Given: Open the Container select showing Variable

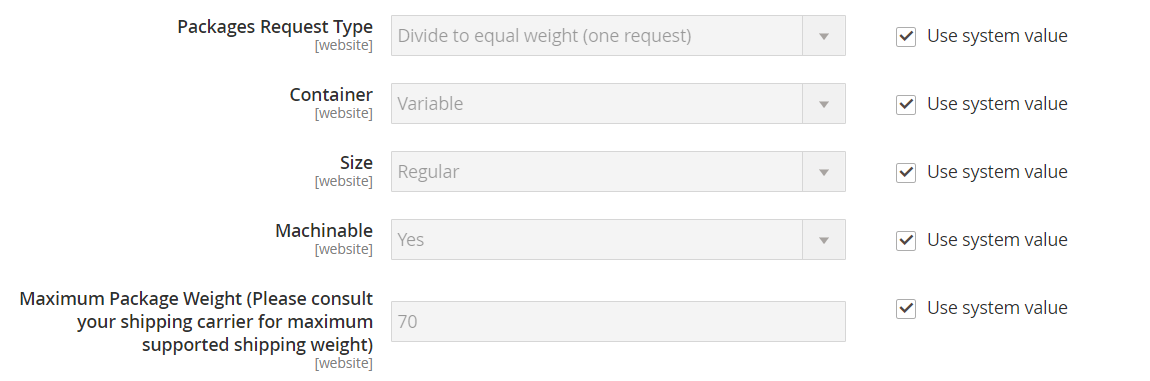Looking at the screenshot, I should pyautogui.click(x=618, y=104).
